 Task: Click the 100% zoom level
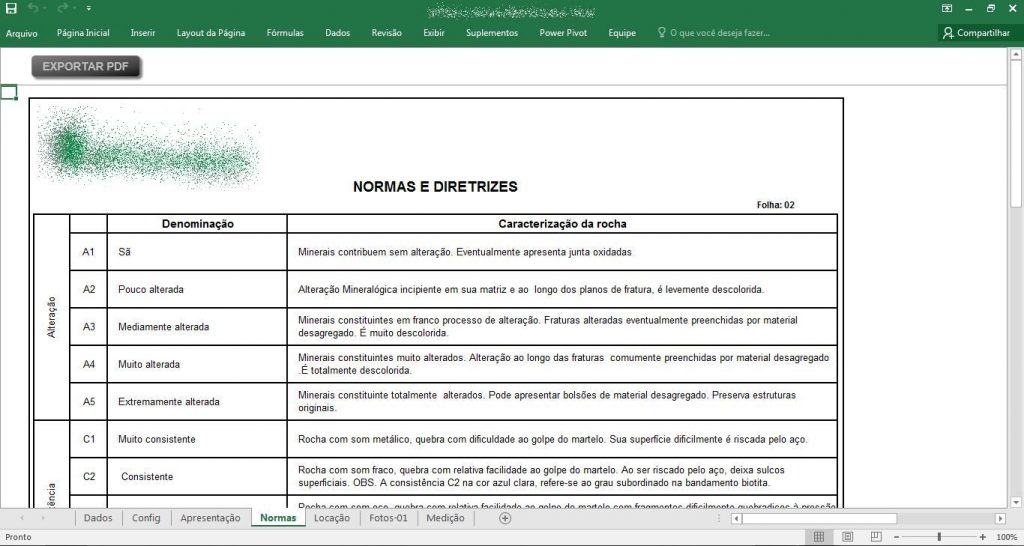coord(1006,537)
